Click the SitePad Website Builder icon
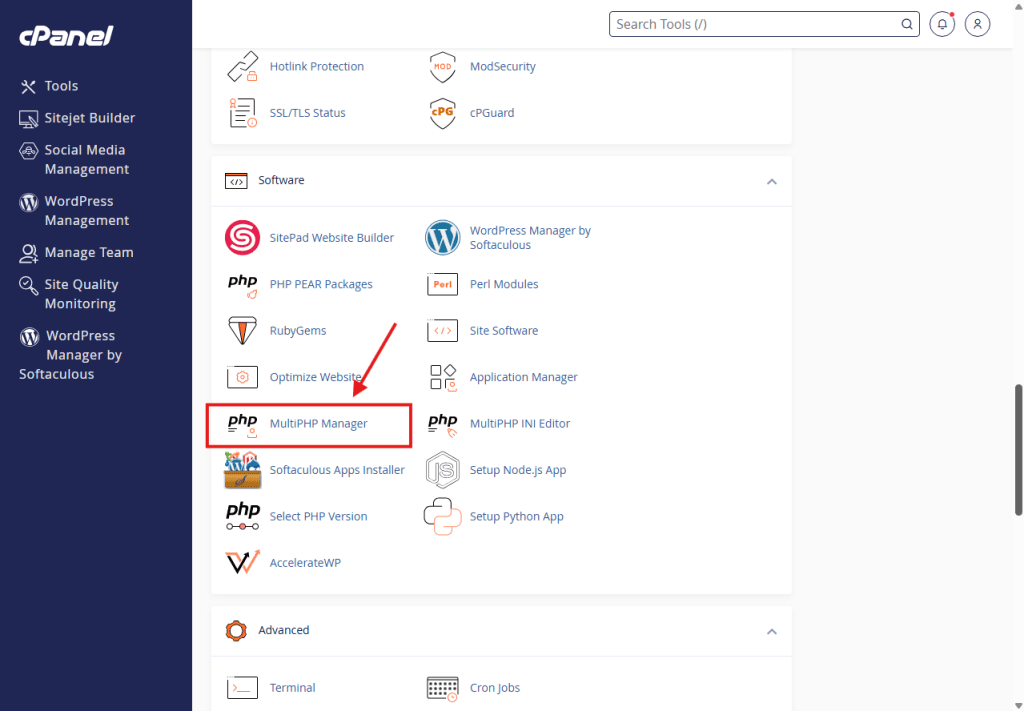The width and height of the screenshot is (1024, 711). (242, 238)
